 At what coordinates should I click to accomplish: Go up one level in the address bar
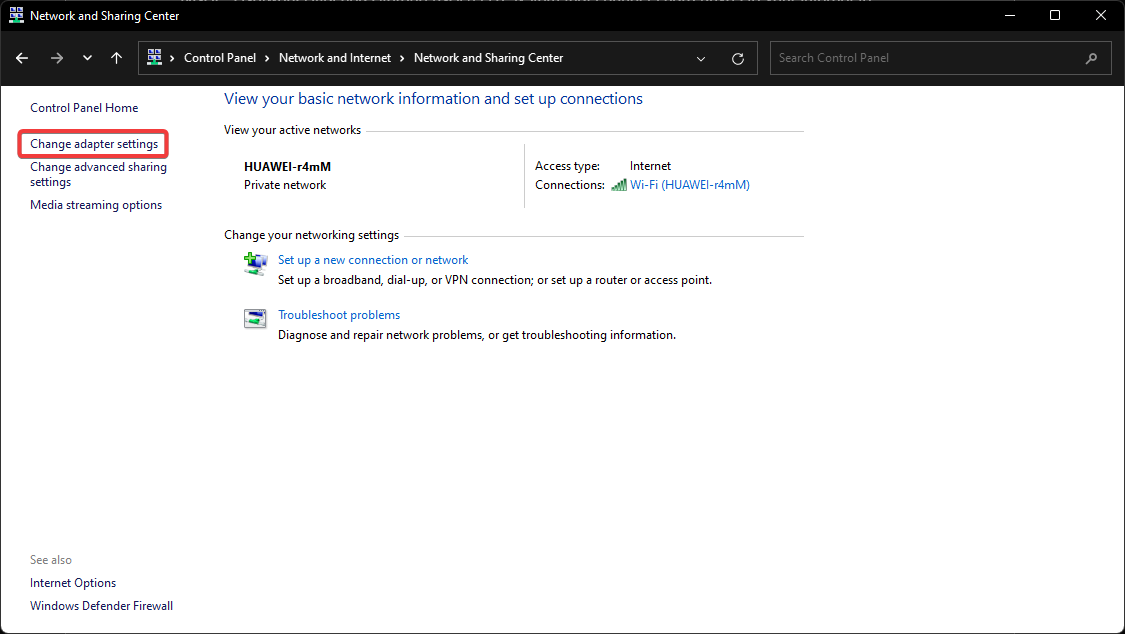(x=116, y=58)
